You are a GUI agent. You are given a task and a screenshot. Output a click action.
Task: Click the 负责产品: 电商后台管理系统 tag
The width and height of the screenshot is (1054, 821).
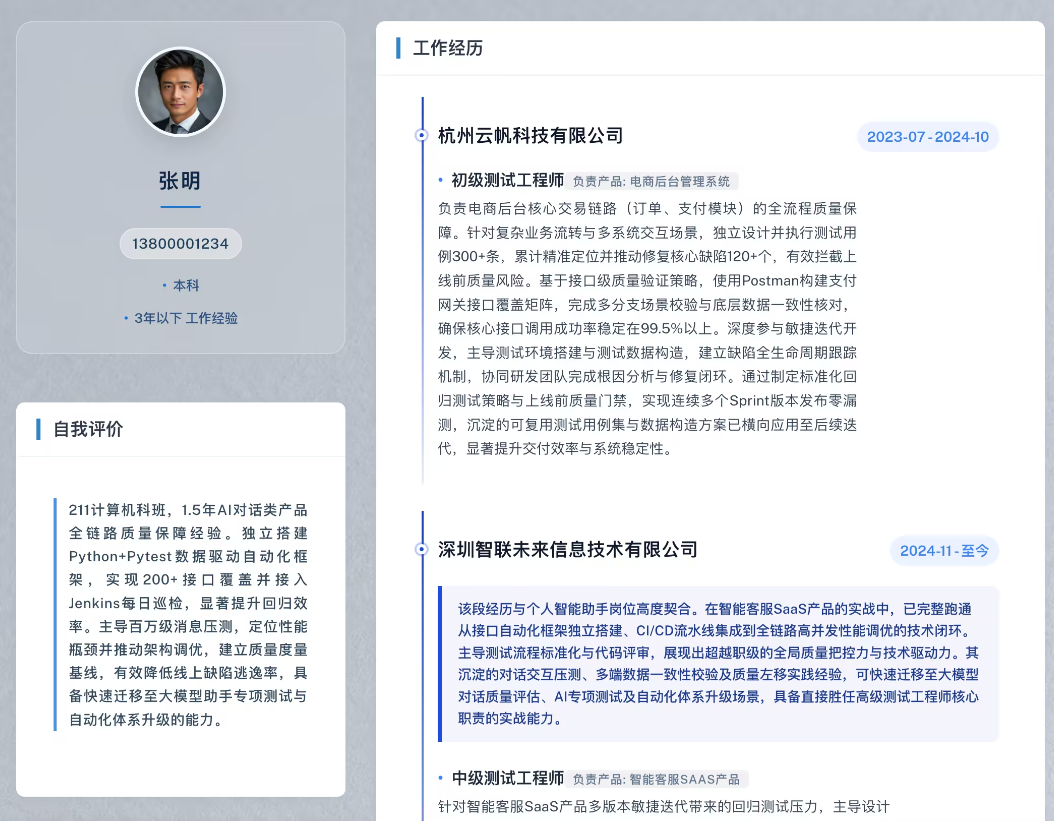(651, 181)
